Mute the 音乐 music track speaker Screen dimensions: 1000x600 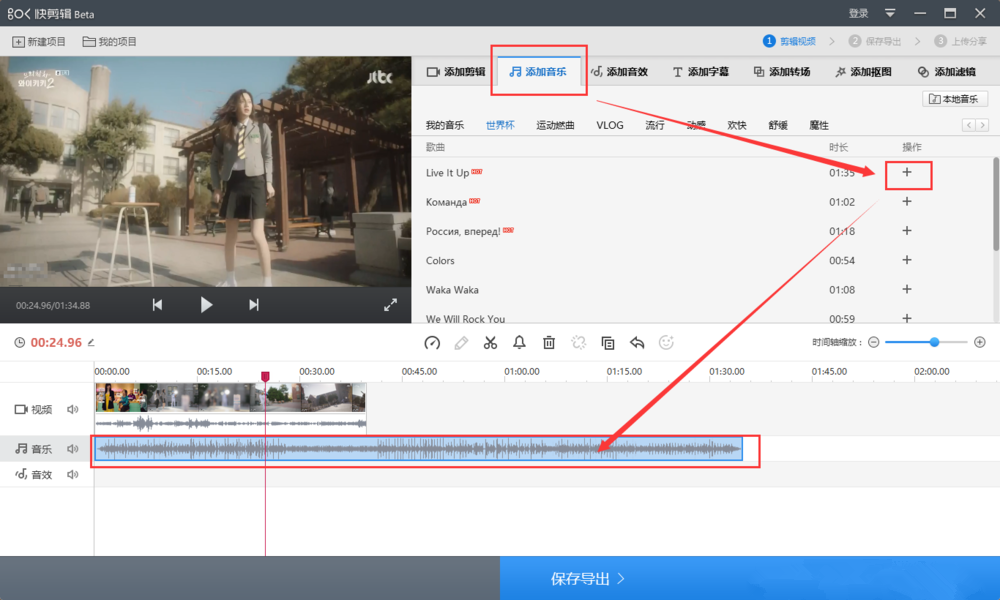pyautogui.click(x=73, y=449)
